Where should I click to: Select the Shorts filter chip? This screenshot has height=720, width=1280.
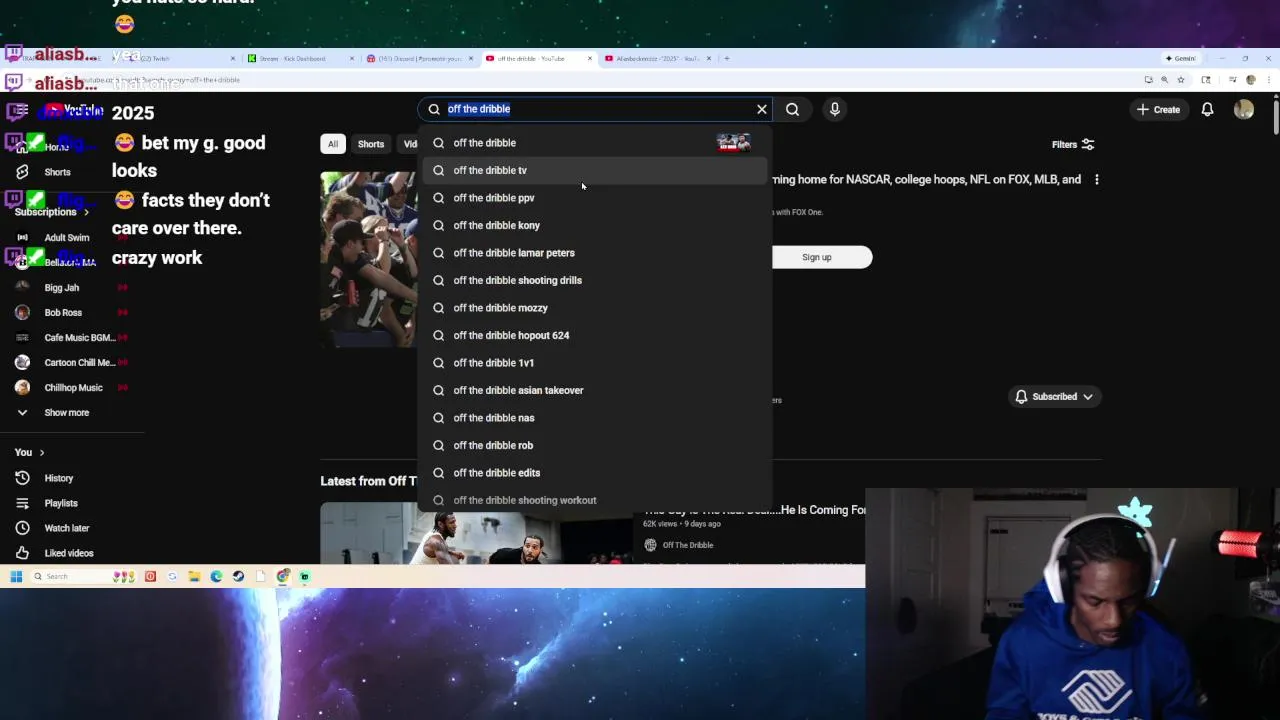[x=371, y=144]
